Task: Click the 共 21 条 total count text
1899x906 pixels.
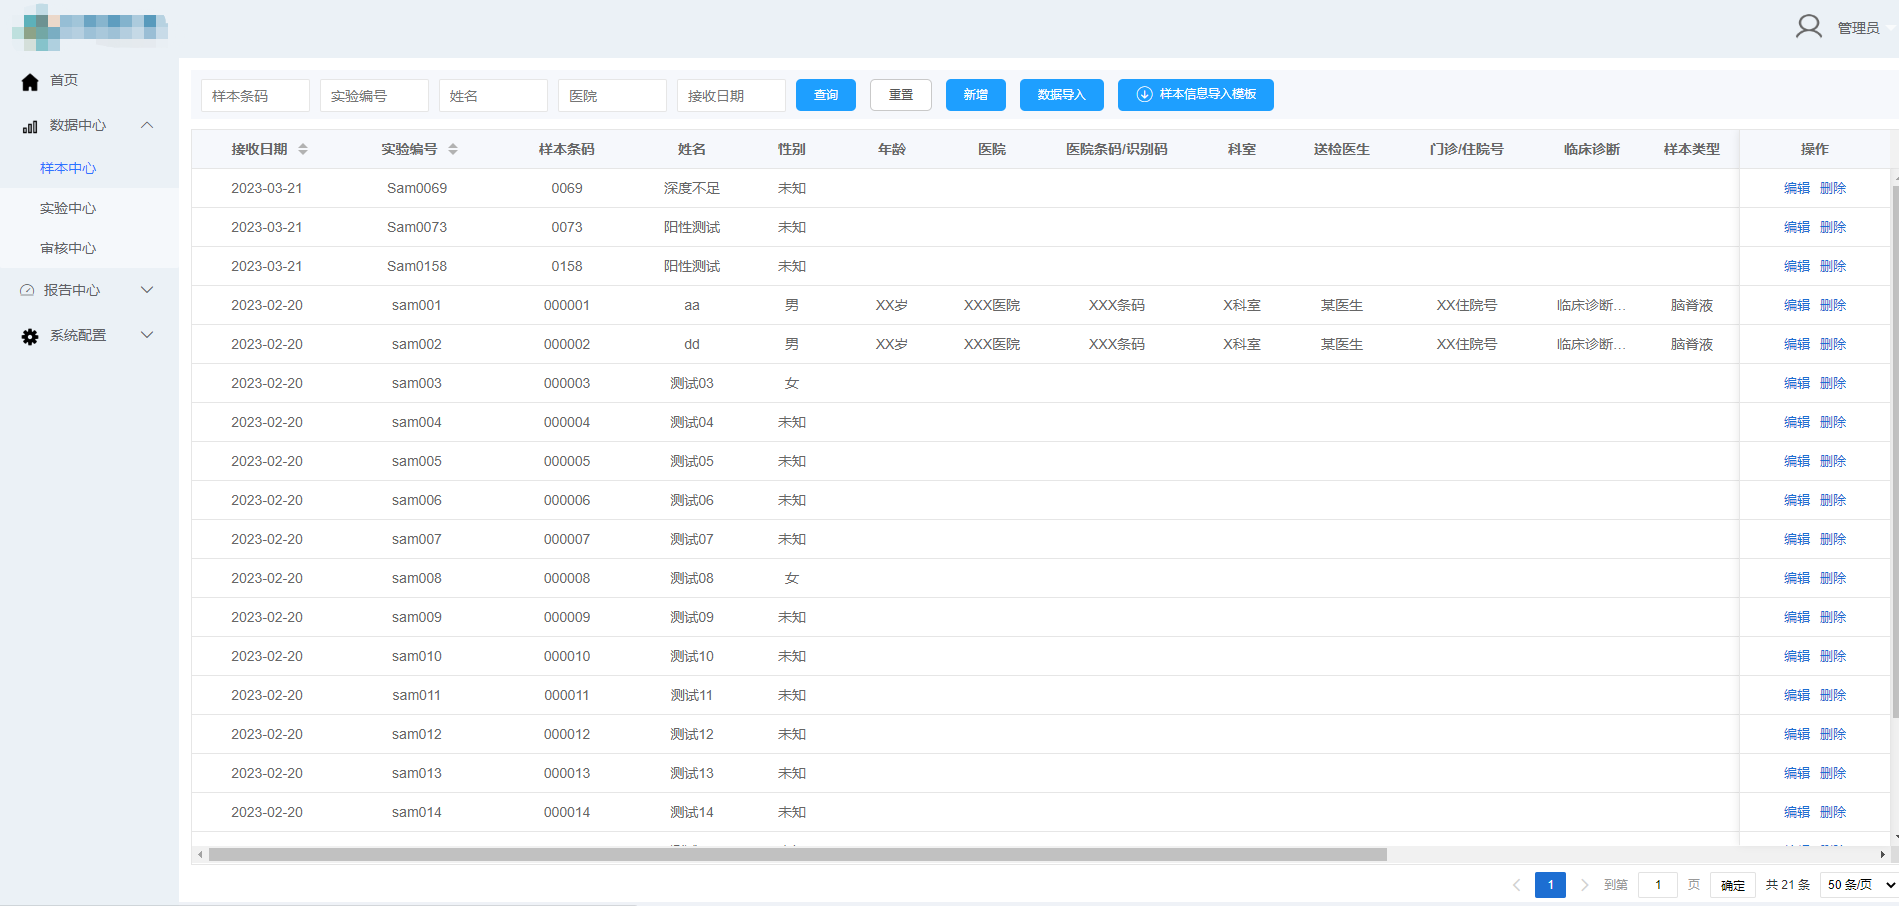Action: (1788, 885)
